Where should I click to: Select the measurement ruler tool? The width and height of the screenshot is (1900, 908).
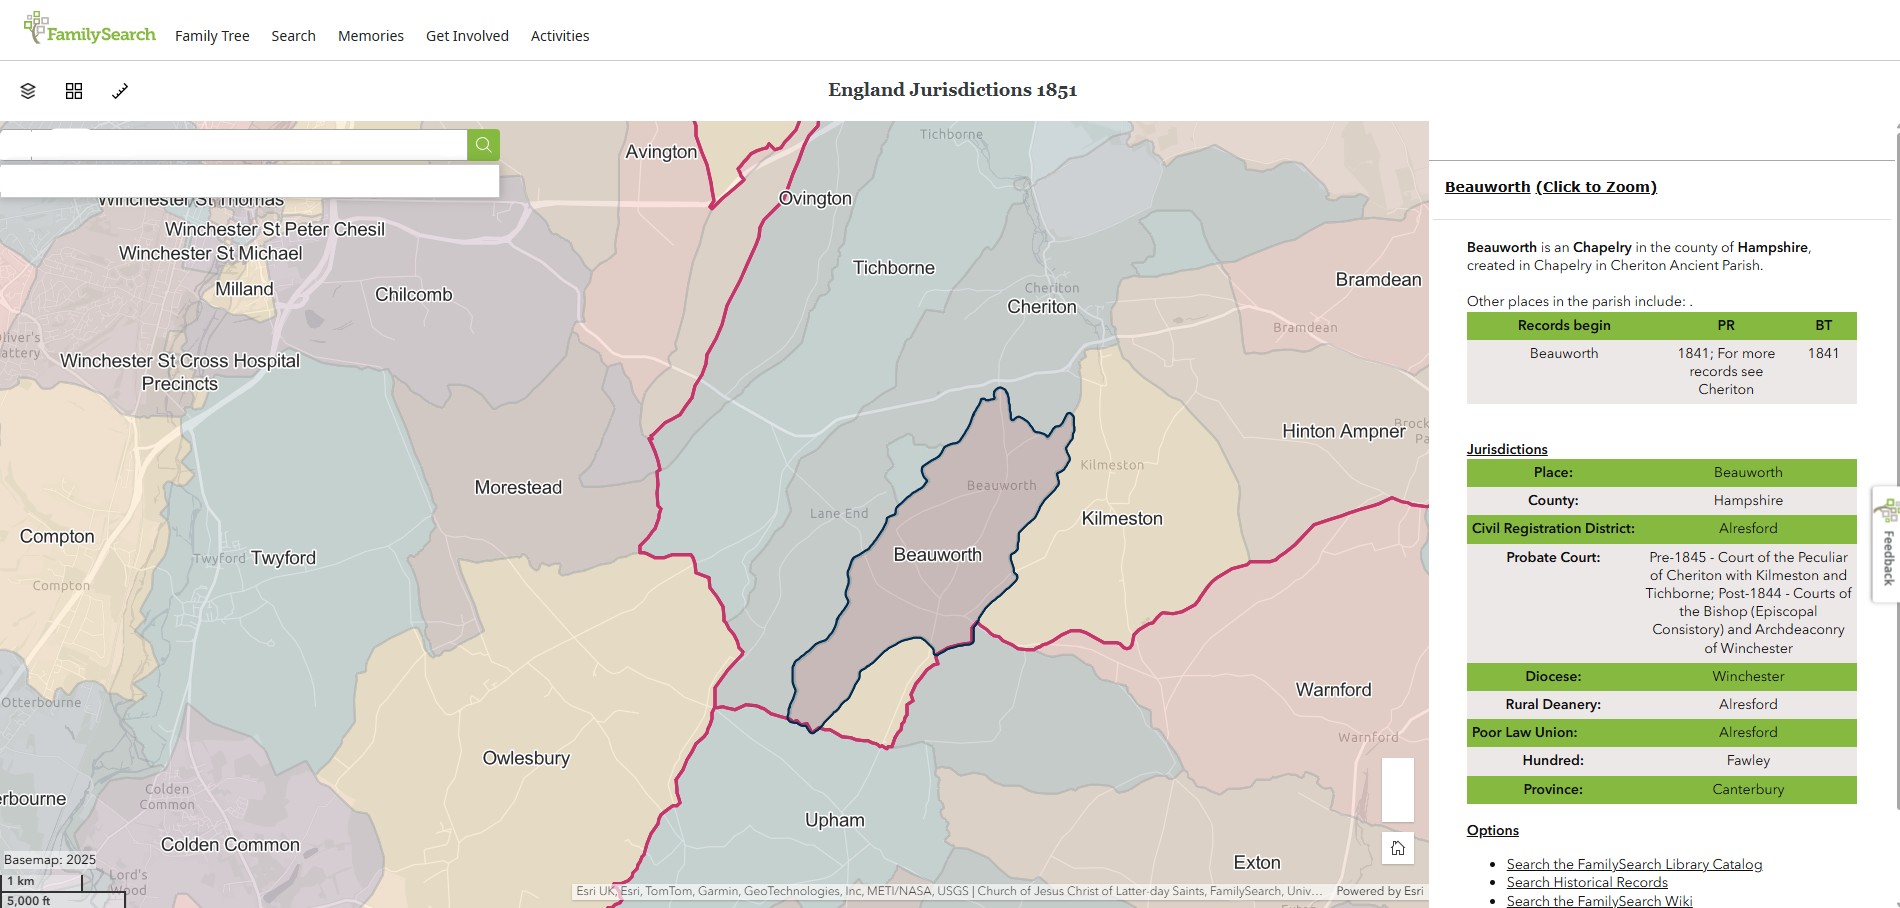(121, 91)
